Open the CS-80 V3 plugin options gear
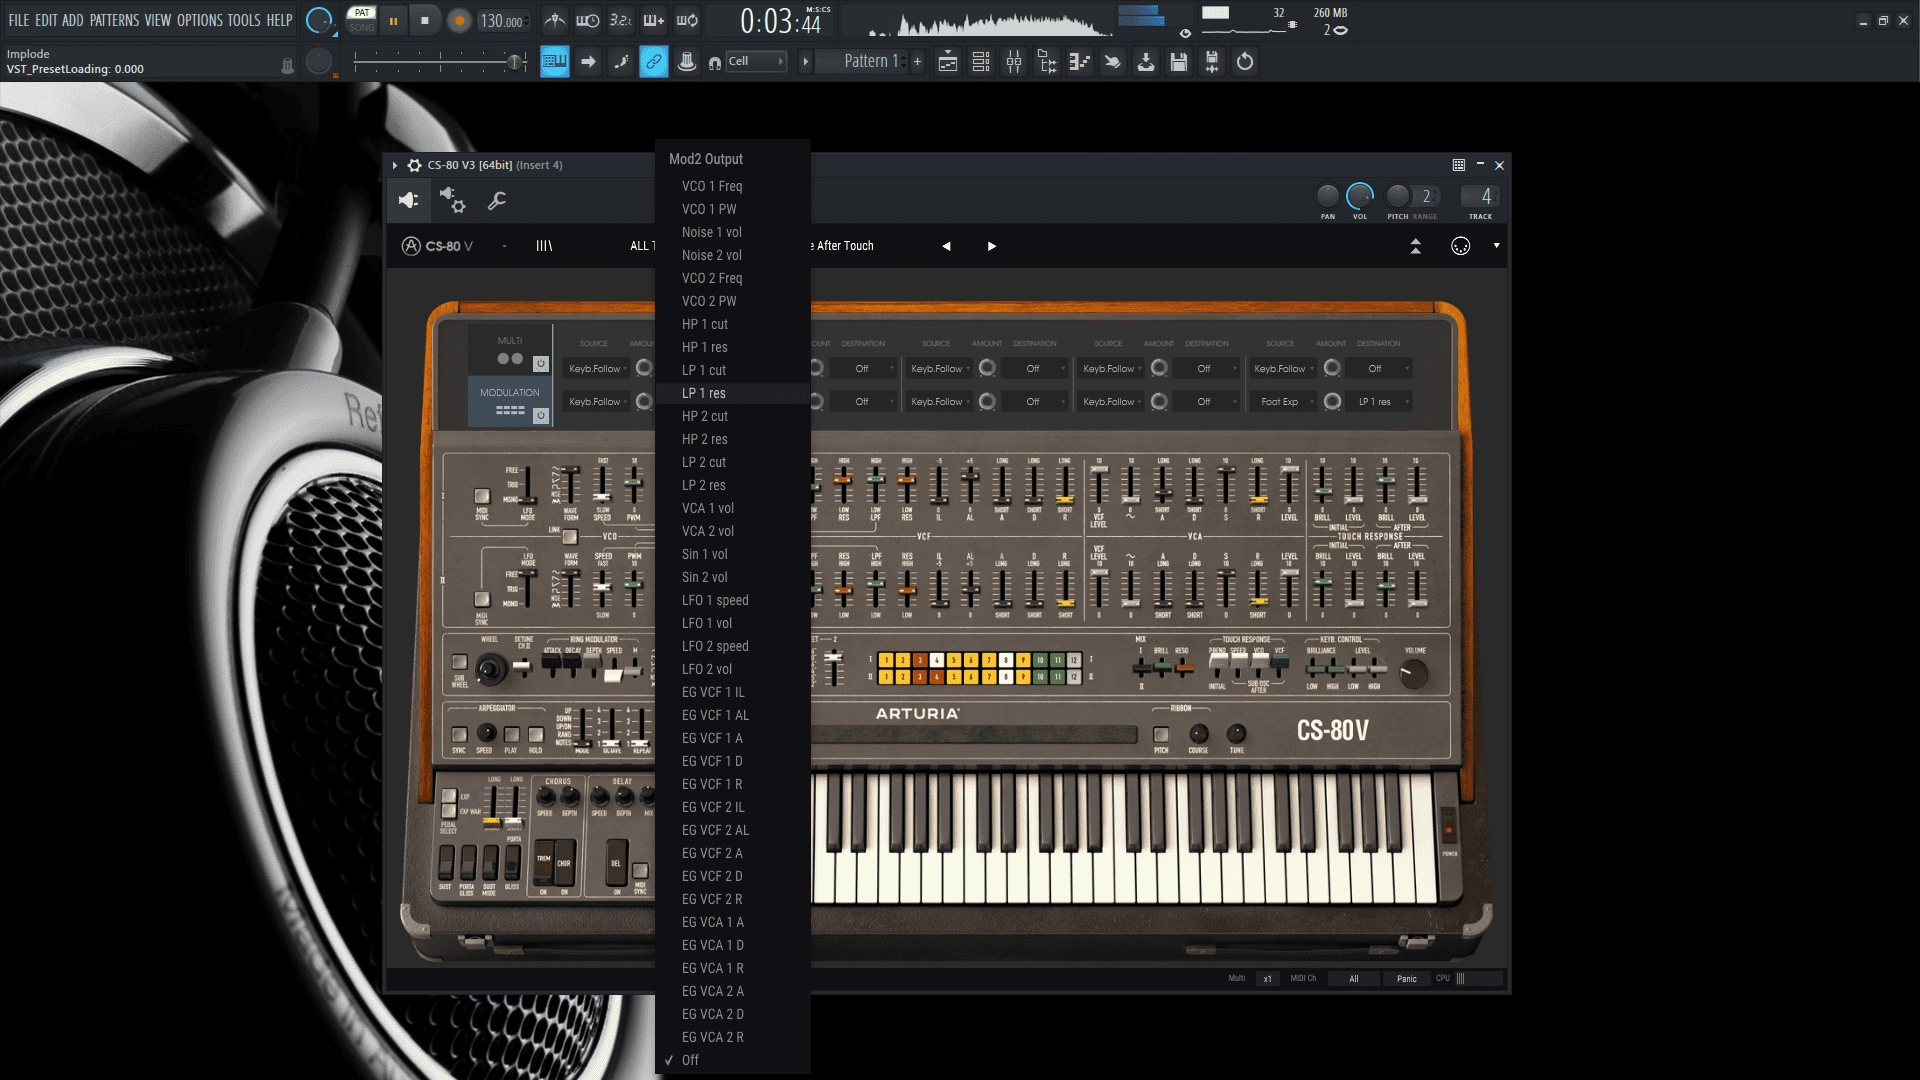This screenshot has height=1080, width=1920. pos(414,165)
